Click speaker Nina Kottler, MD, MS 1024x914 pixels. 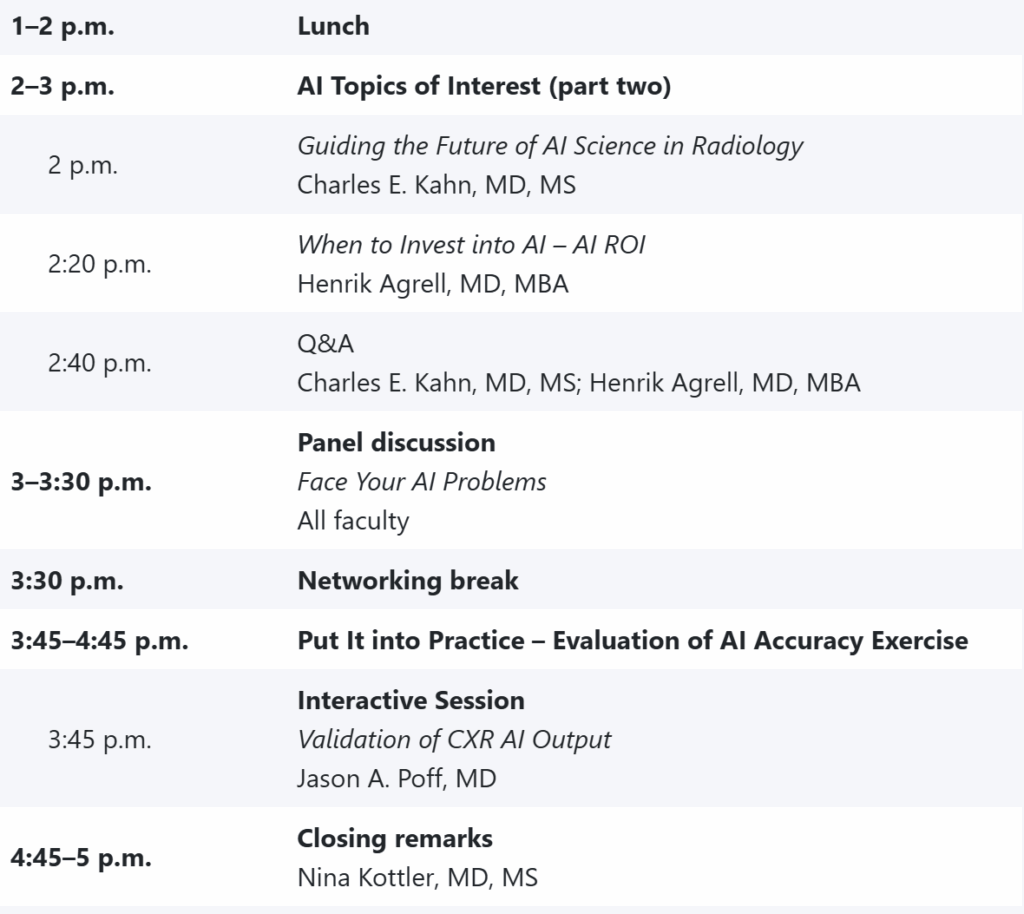[x=417, y=878]
